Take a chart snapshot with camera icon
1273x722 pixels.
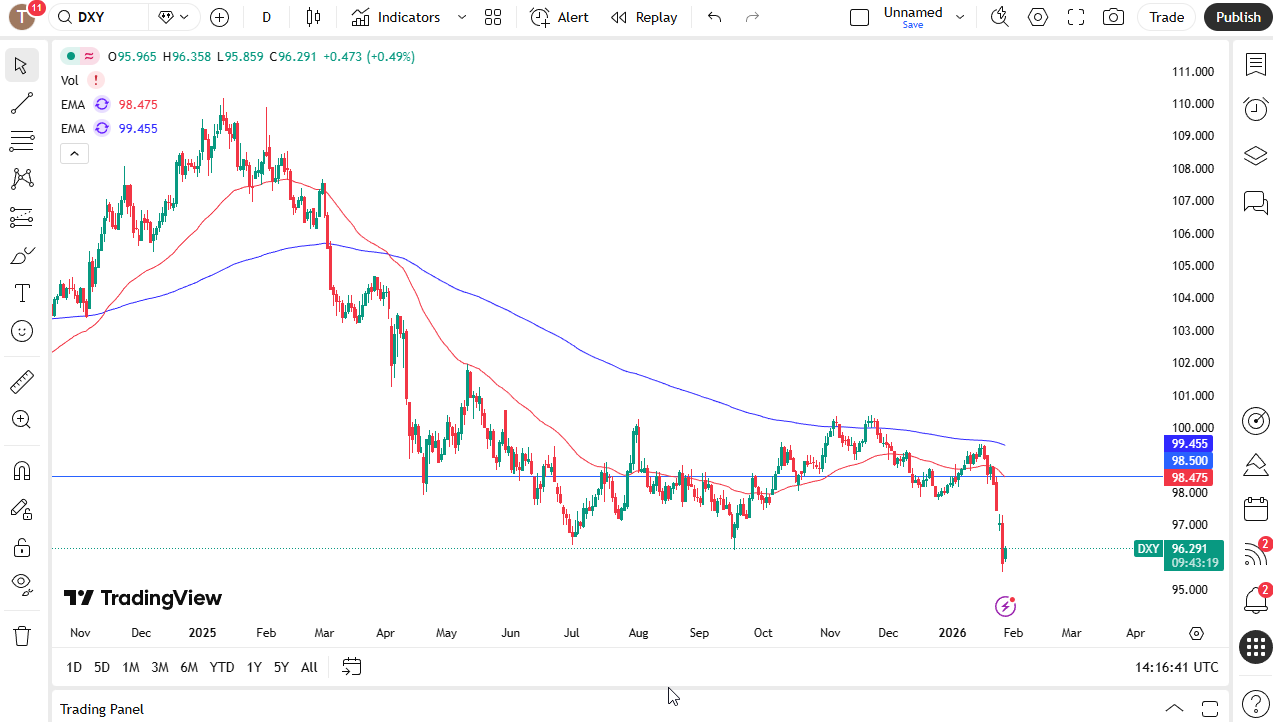coord(1113,17)
